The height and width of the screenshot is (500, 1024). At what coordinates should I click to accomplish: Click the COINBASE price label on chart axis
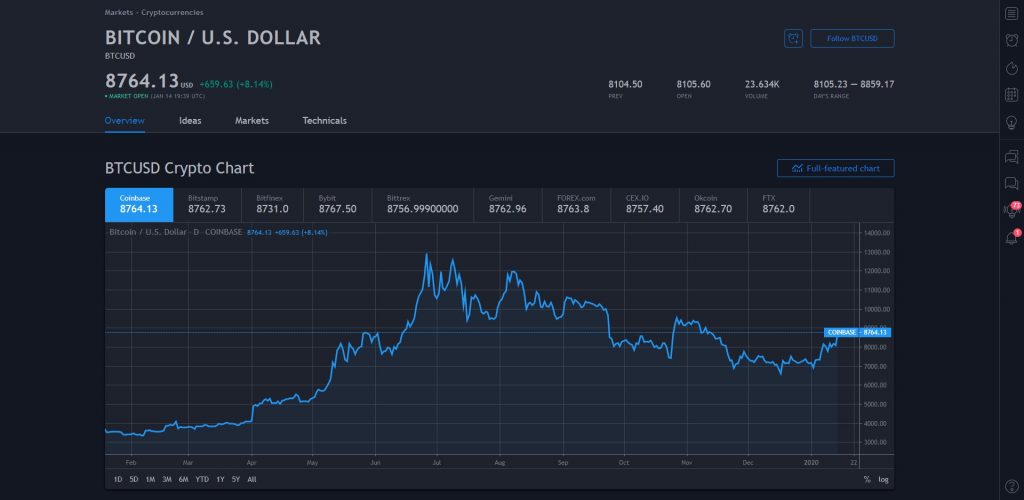(857, 332)
